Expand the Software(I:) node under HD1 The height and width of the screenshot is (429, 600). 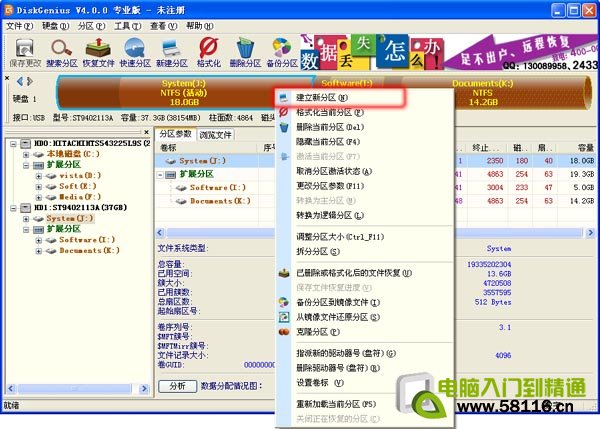[38, 240]
